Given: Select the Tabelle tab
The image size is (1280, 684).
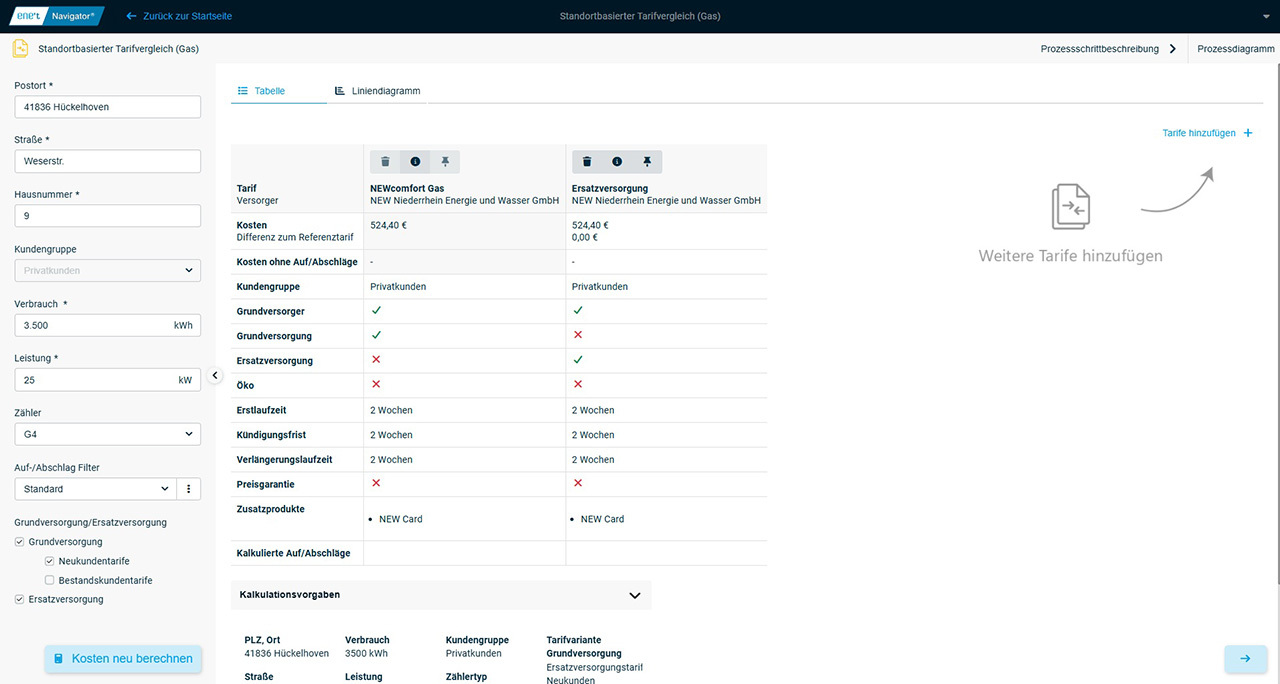Looking at the screenshot, I should coord(261,91).
